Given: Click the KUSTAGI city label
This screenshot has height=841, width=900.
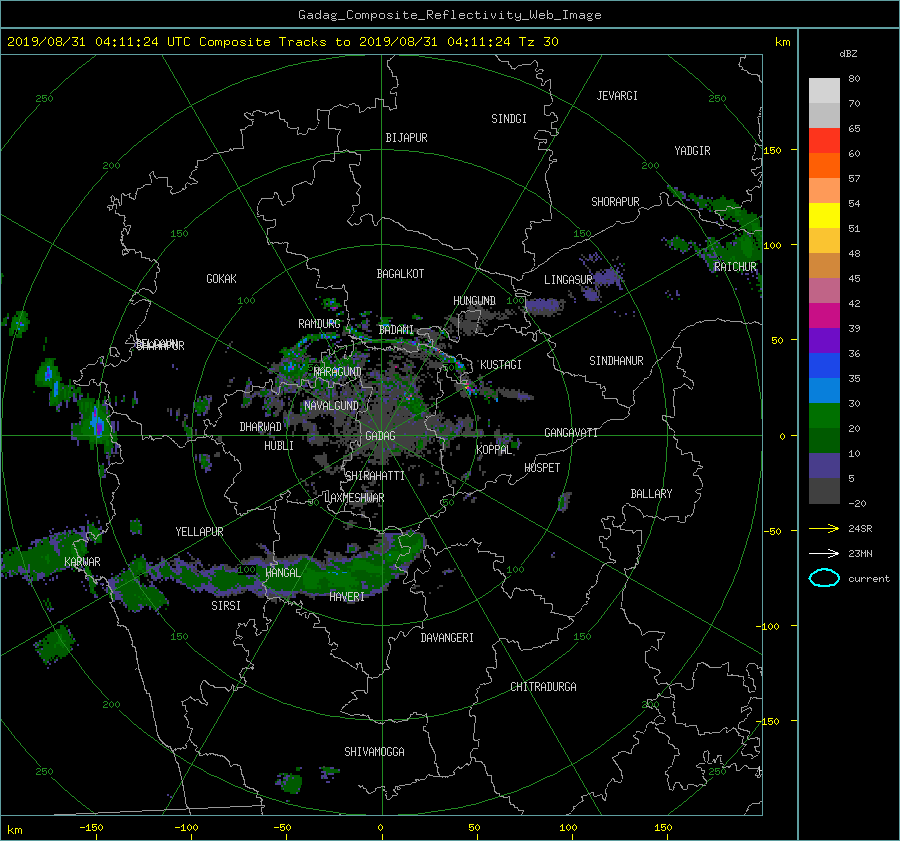Looking at the screenshot, I should click(x=501, y=365).
